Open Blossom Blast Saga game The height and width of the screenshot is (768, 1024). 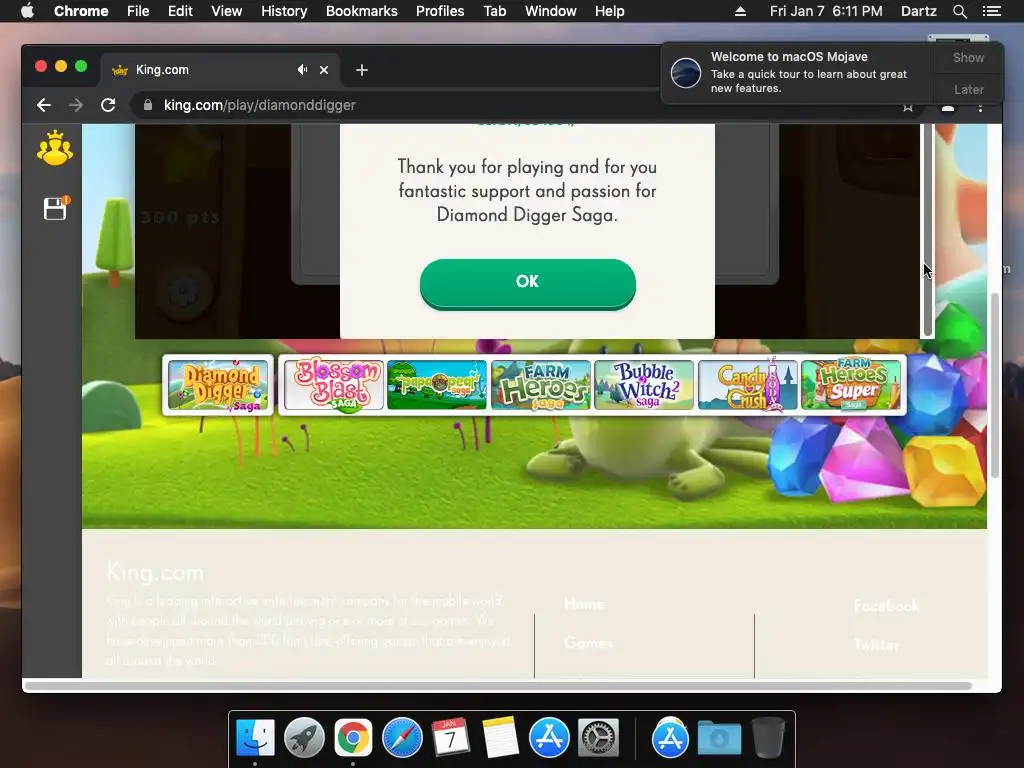tap(334, 385)
